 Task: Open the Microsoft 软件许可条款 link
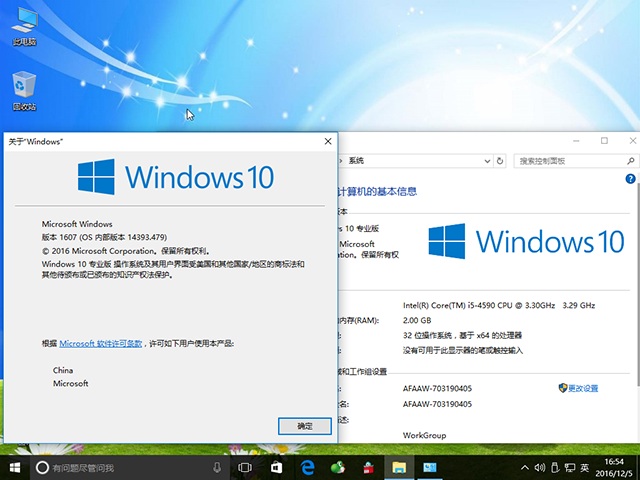[100, 343]
